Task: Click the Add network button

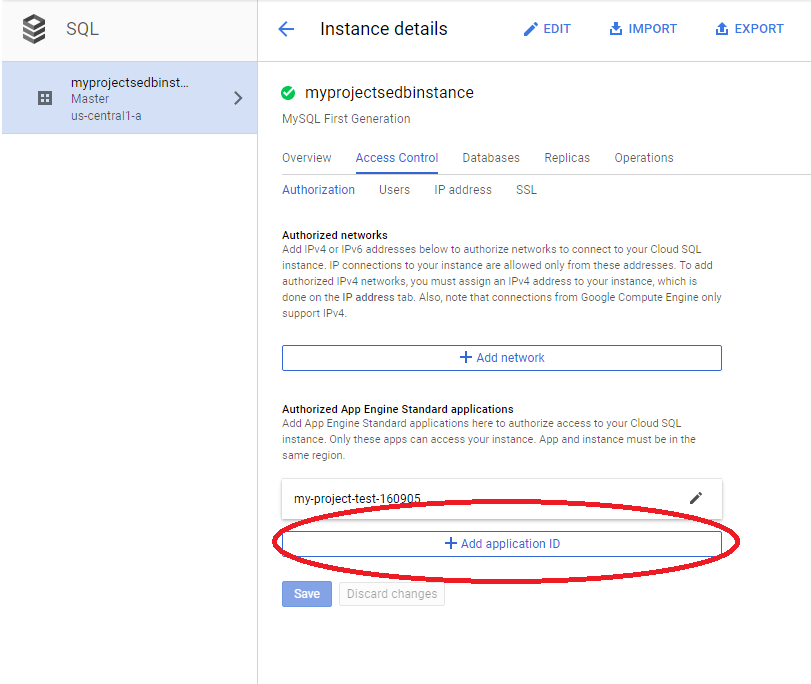Action: click(502, 358)
